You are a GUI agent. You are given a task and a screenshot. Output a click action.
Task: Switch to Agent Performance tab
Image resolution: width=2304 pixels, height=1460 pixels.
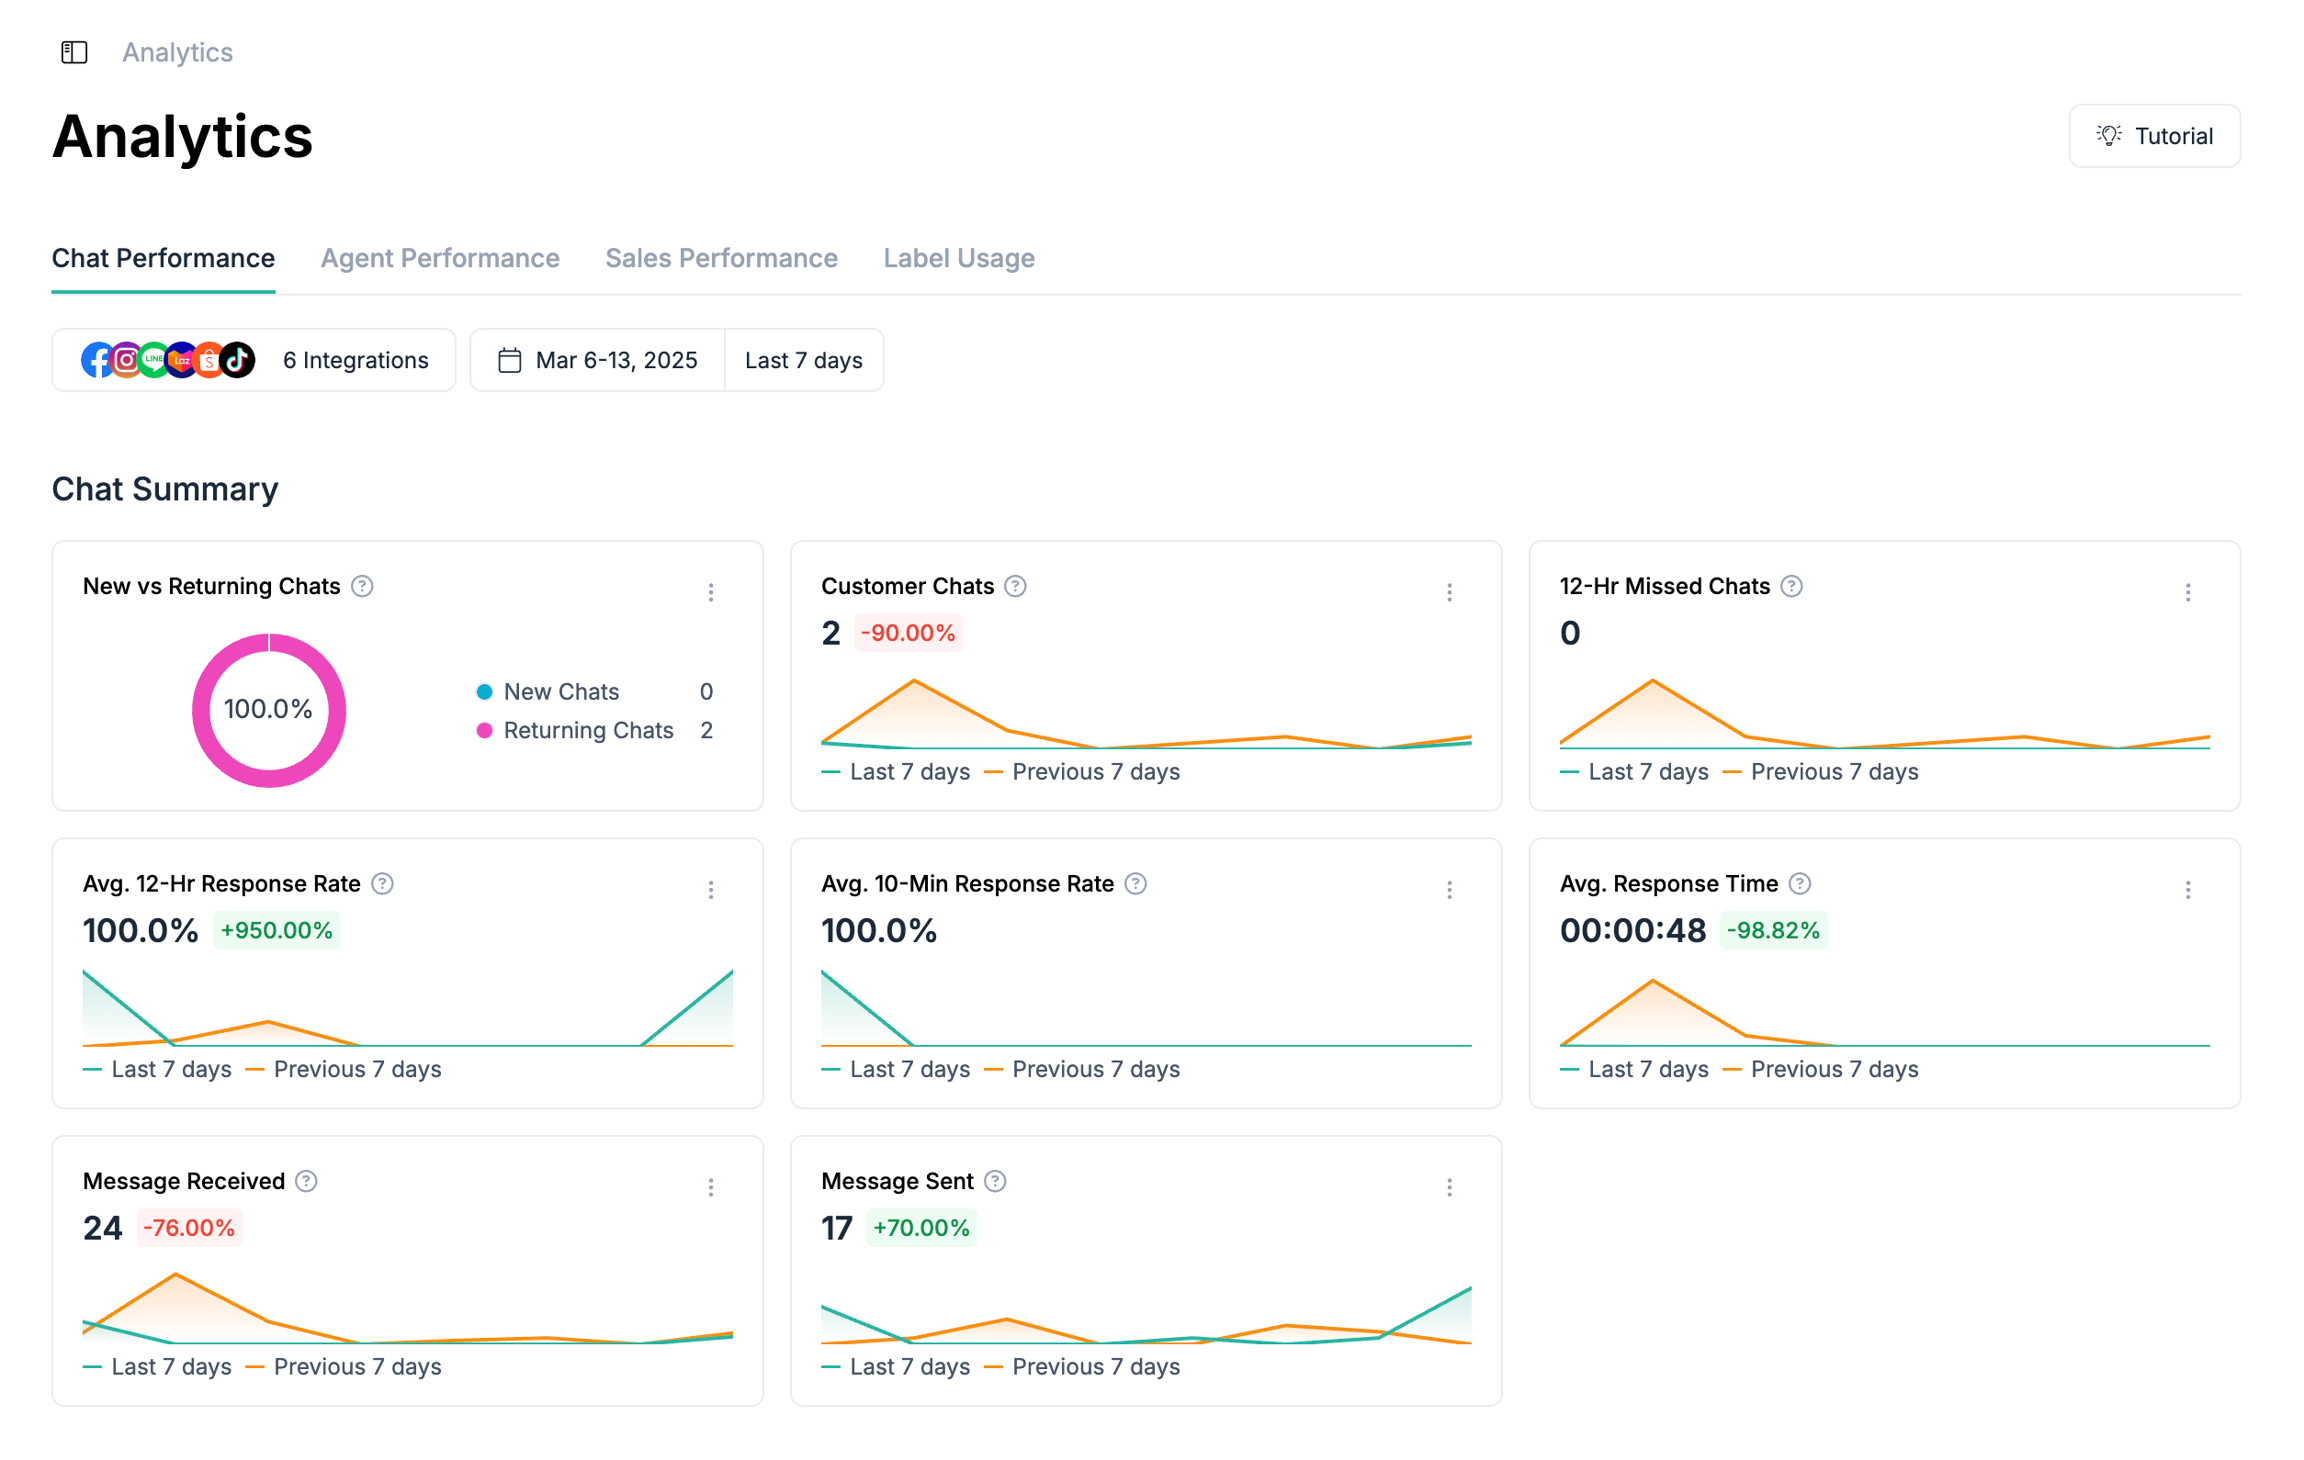click(x=439, y=258)
